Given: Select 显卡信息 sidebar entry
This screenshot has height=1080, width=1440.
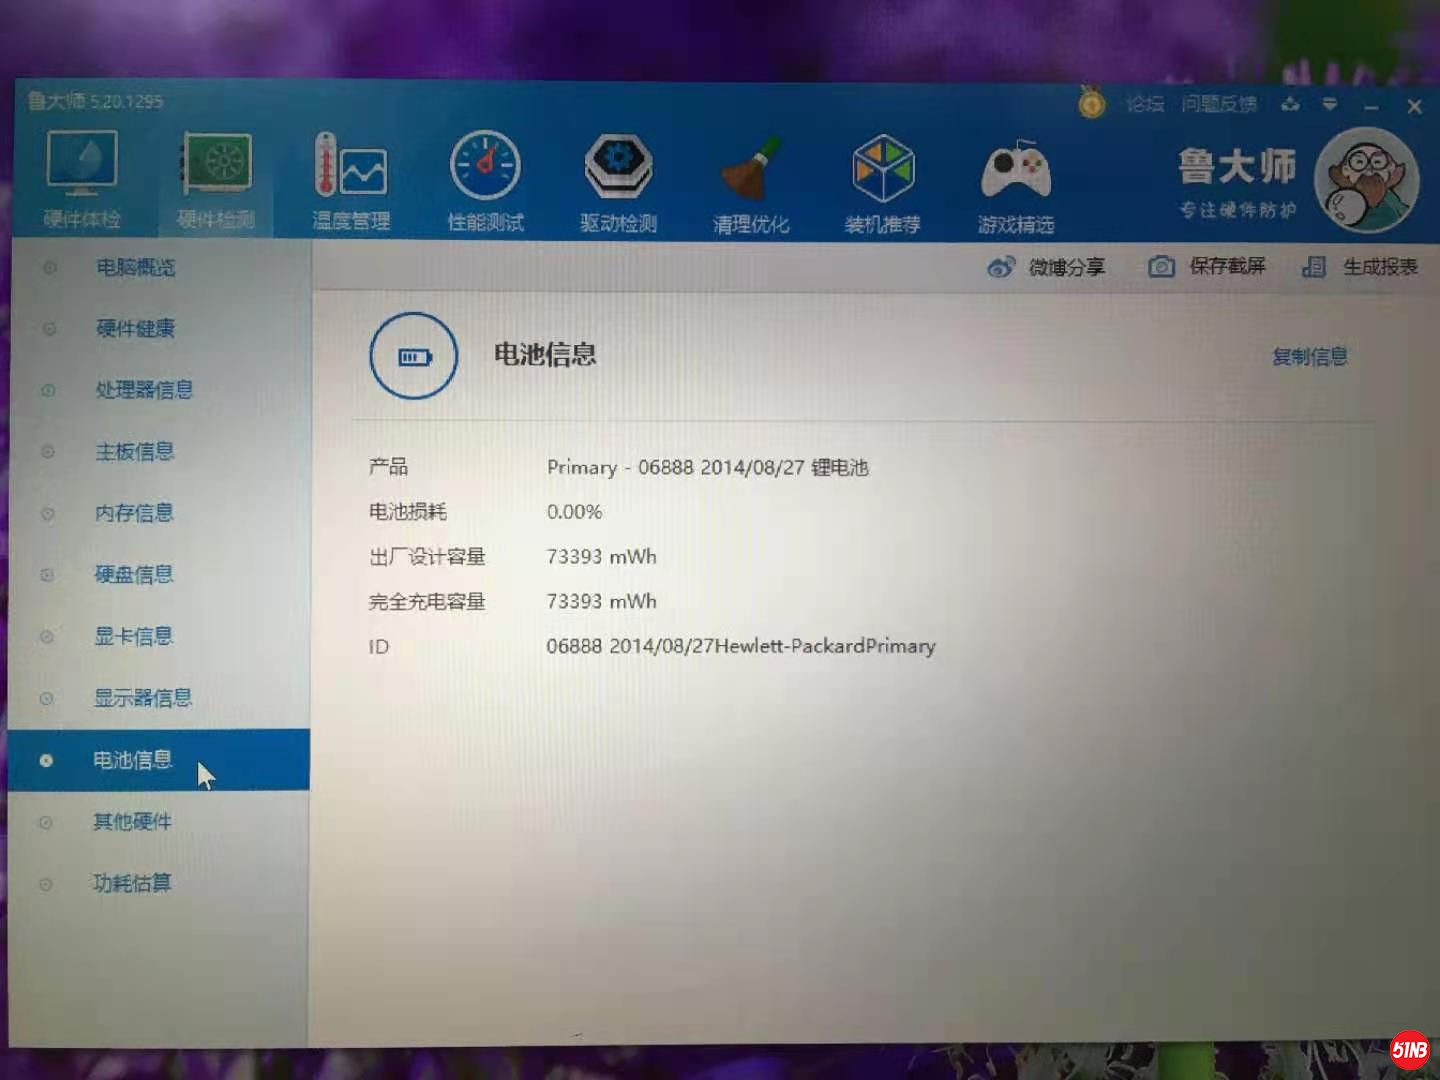Looking at the screenshot, I should point(133,636).
